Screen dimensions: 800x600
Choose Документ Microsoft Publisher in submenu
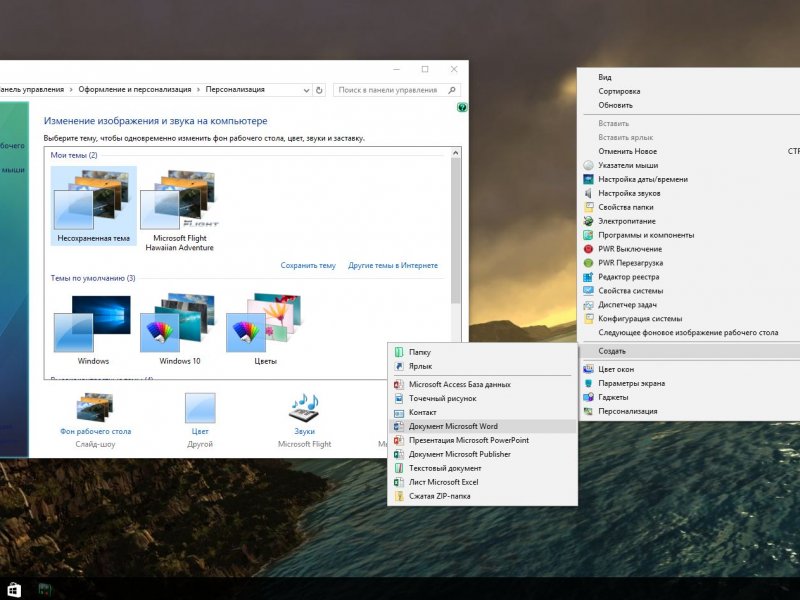pos(483,454)
